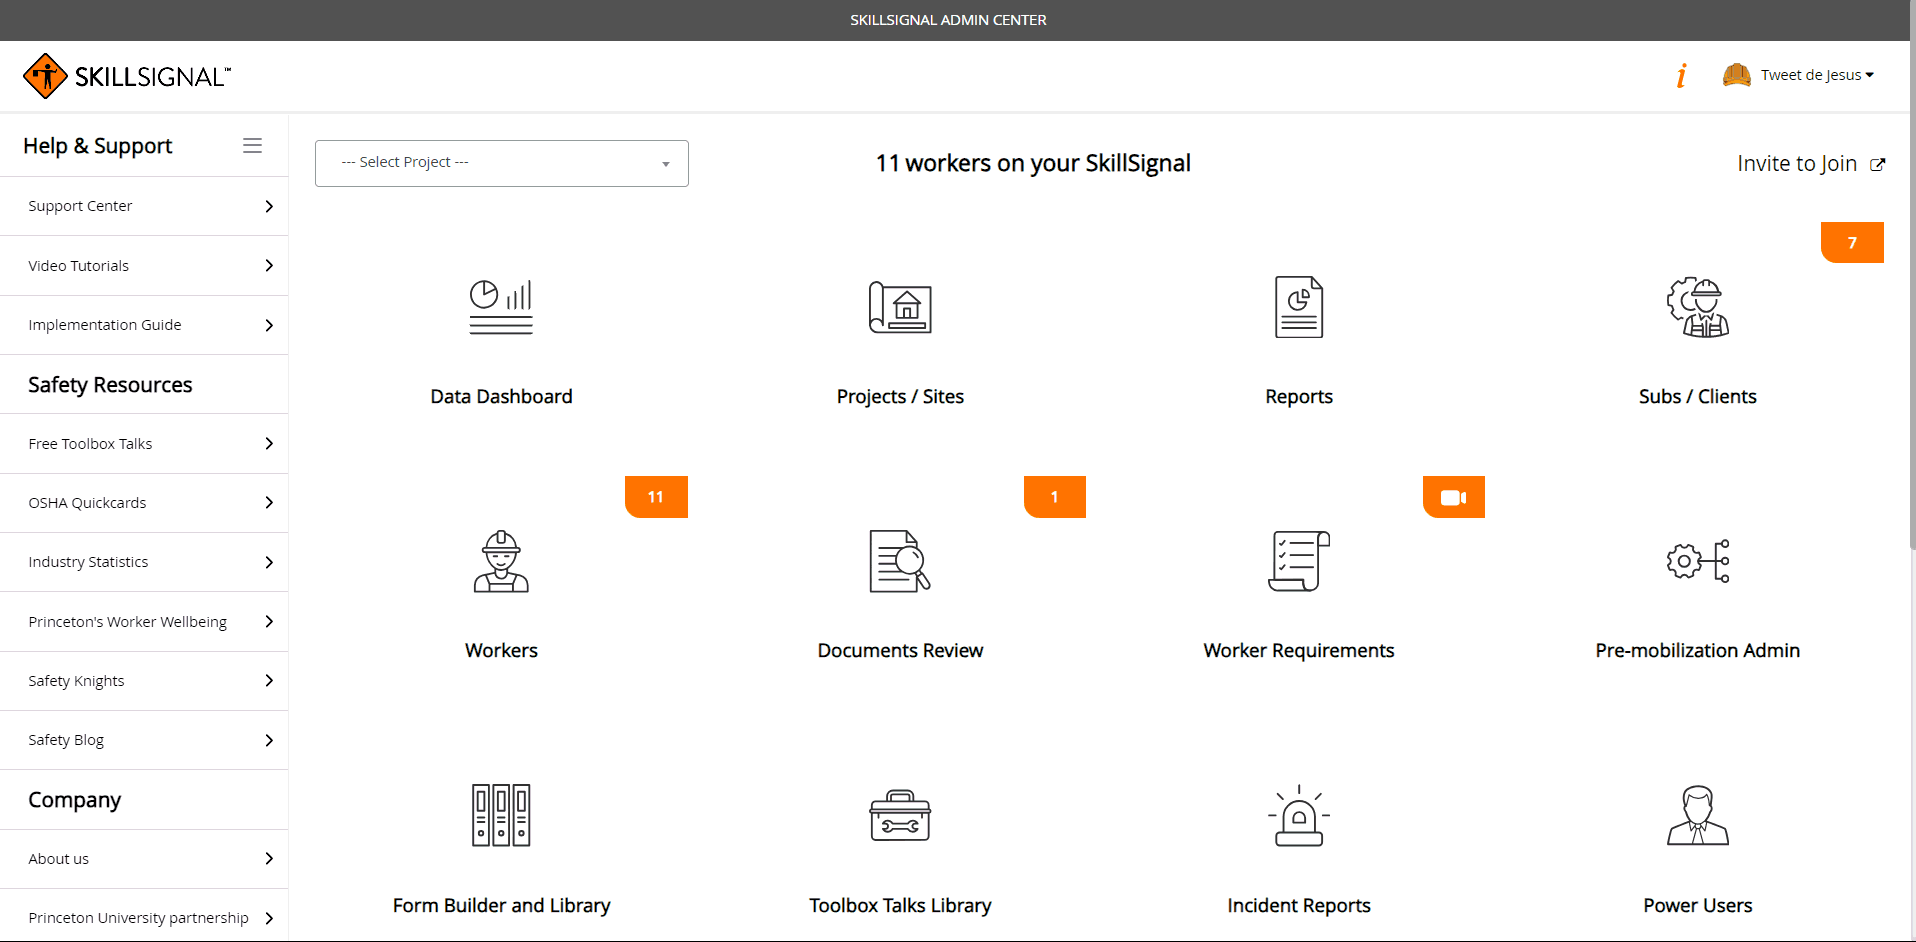
Task: Expand the Video Tutorials chevron
Action: pos(269,265)
